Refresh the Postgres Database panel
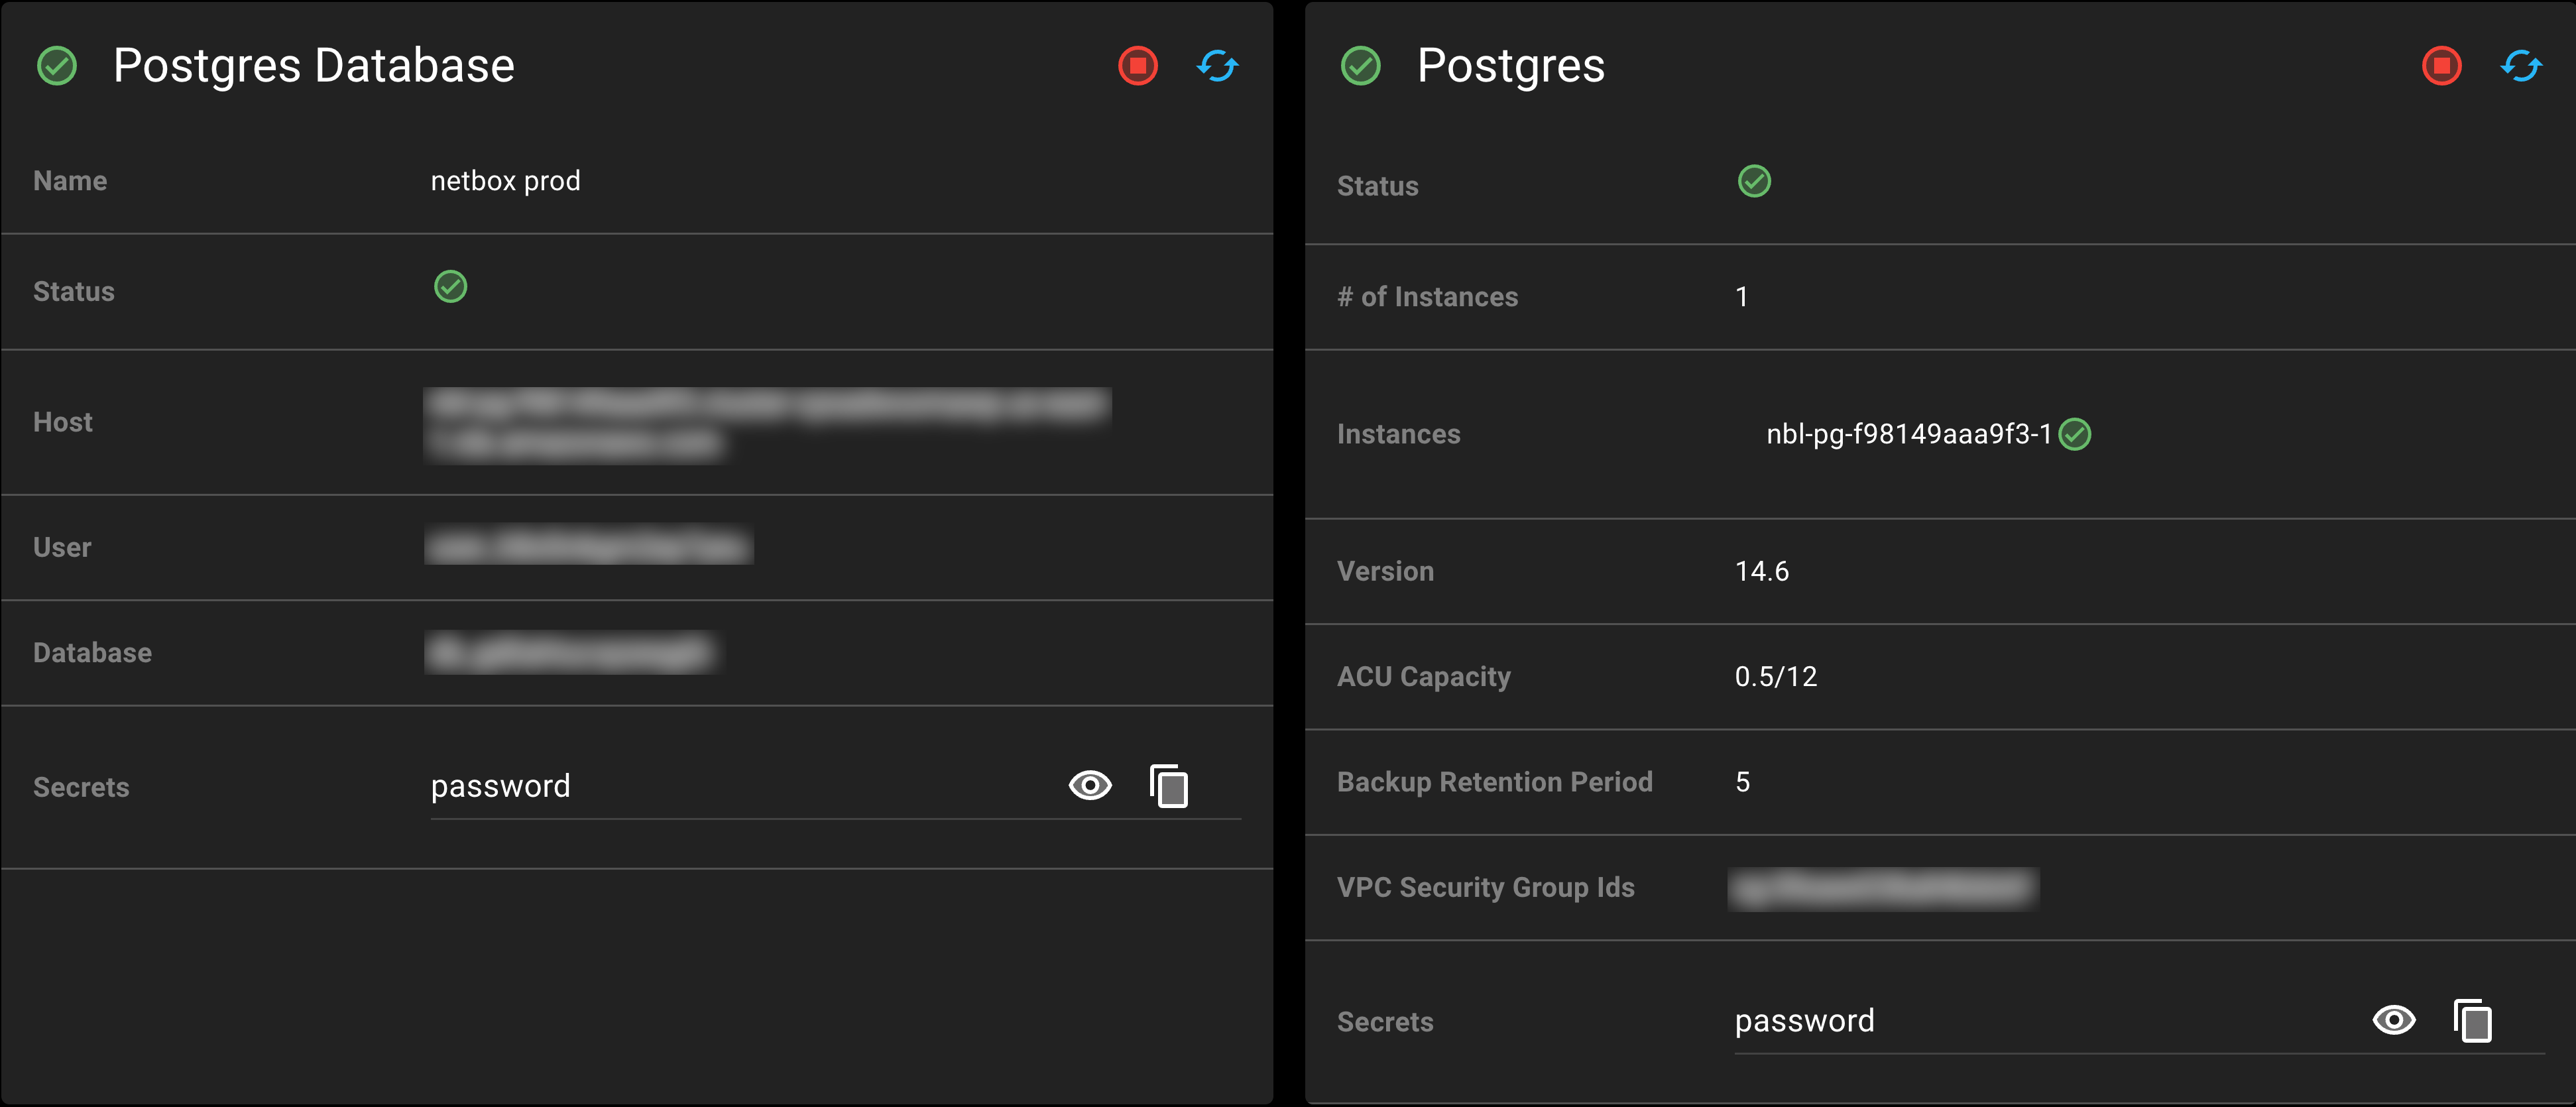This screenshot has height=1107, width=2576. (x=1217, y=66)
